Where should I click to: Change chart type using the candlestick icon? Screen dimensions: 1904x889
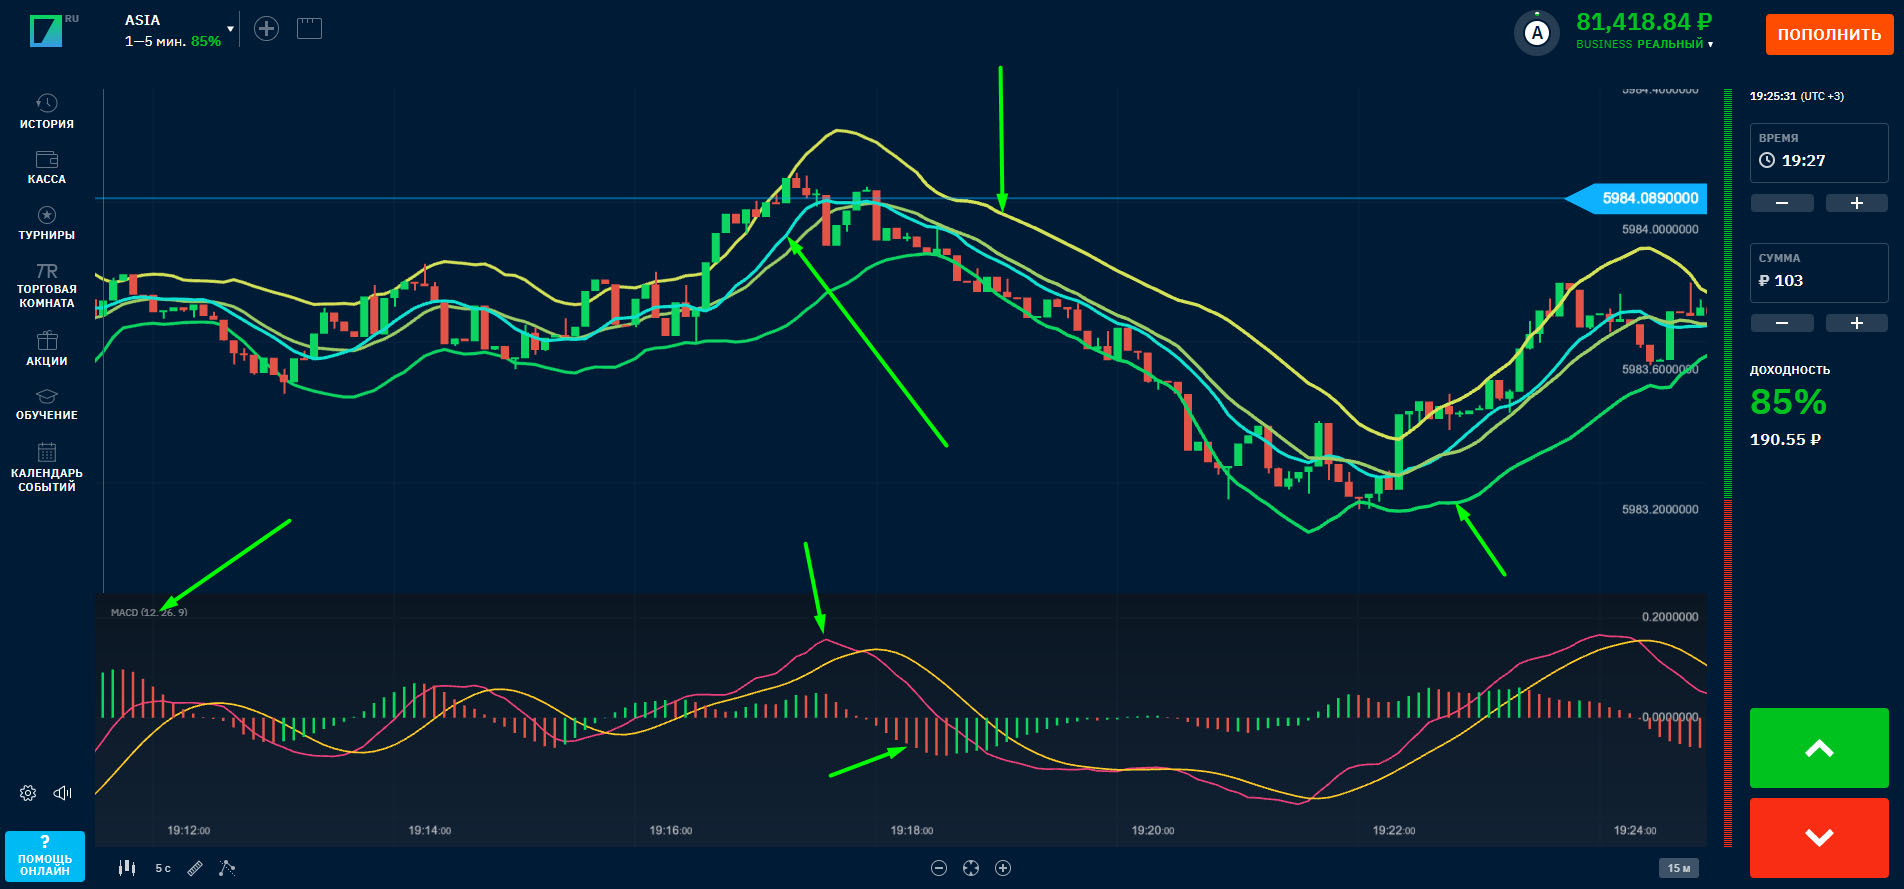click(x=127, y=868)
